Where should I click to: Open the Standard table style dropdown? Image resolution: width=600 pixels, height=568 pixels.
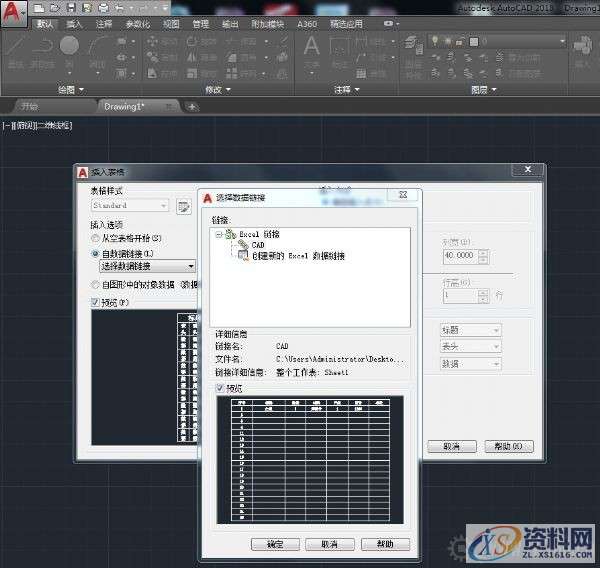[x=130, y=206]
